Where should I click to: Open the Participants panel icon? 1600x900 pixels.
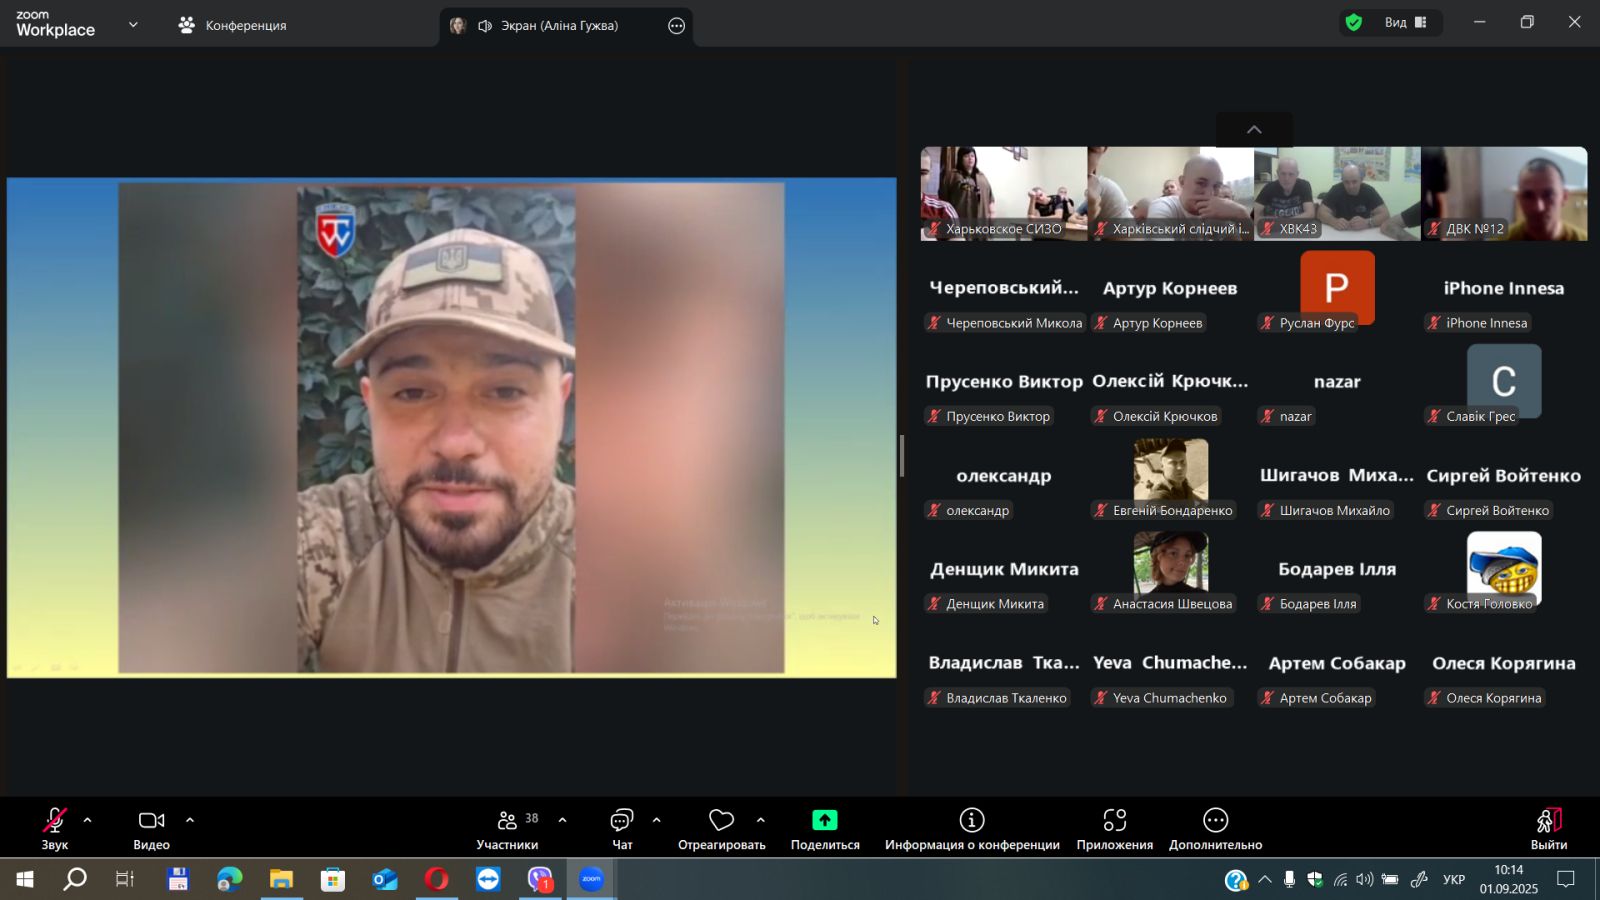(x=508, y=821)
